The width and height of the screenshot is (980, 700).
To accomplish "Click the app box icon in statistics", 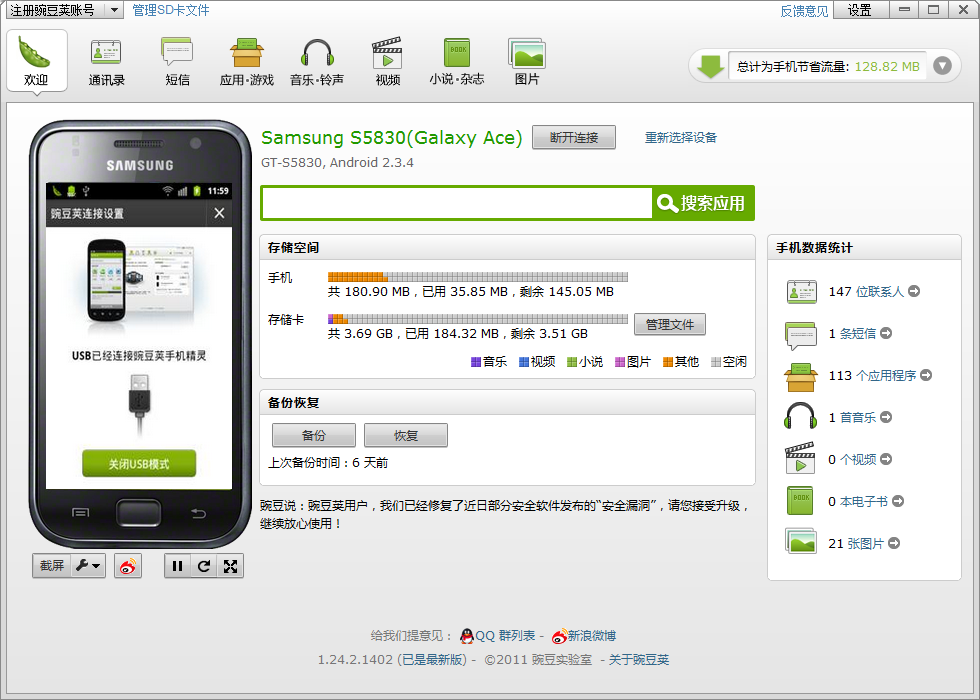I will 801,377.
